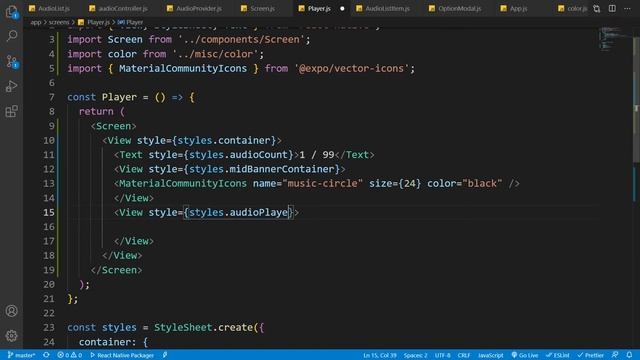Change encoding via UTF-8 status item
The image size is (640, 360).
click(x=442, y=355)
